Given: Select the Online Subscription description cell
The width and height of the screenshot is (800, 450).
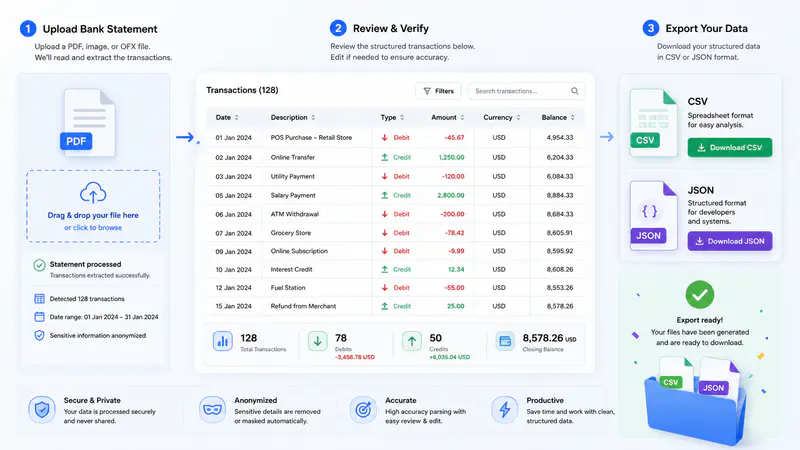Looking at the screenshot, I should point(299,251).
